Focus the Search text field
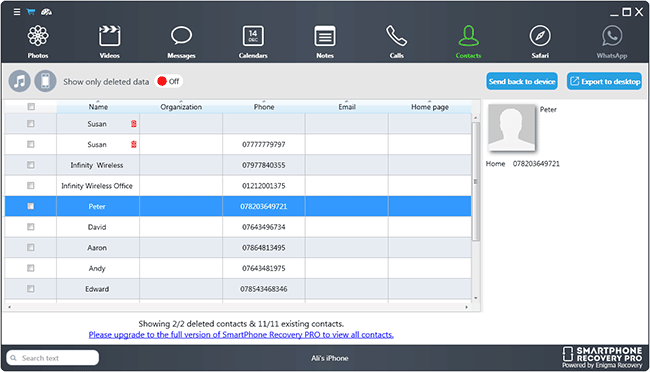Viewport: 650px width, 372px height. point(53,357)
